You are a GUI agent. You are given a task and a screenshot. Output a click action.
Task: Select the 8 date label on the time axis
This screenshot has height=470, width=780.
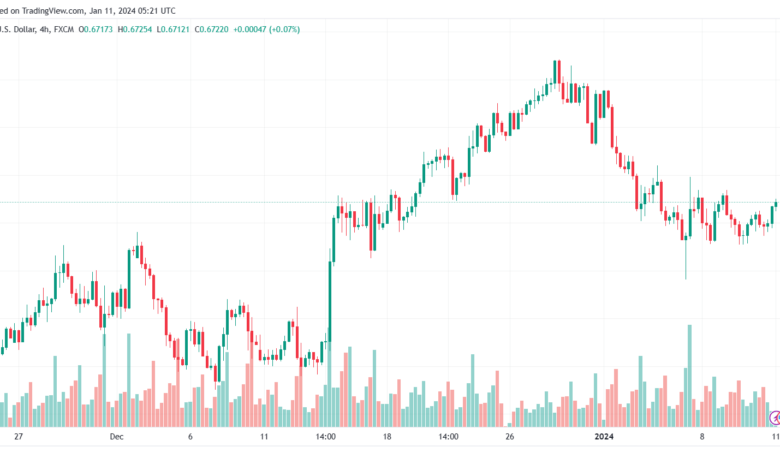coord(702,437)
